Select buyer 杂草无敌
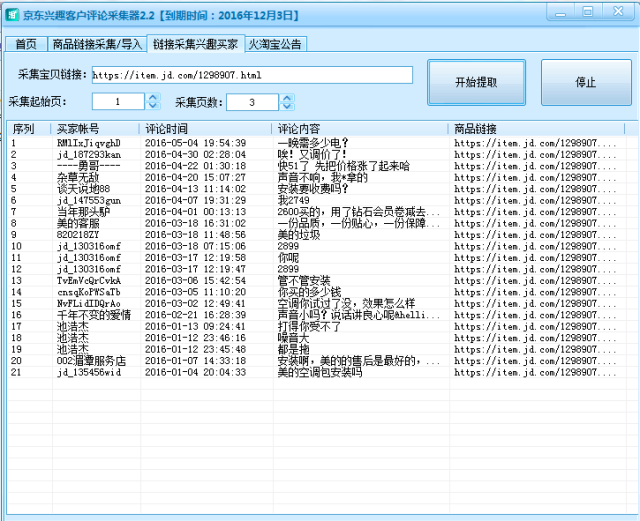The height and width of the screenshot is (521, 640). (x=78, y=177)
